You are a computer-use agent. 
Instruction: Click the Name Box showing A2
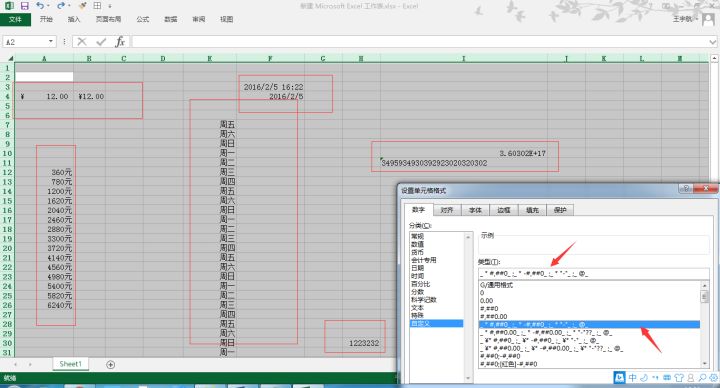point(25,42)
